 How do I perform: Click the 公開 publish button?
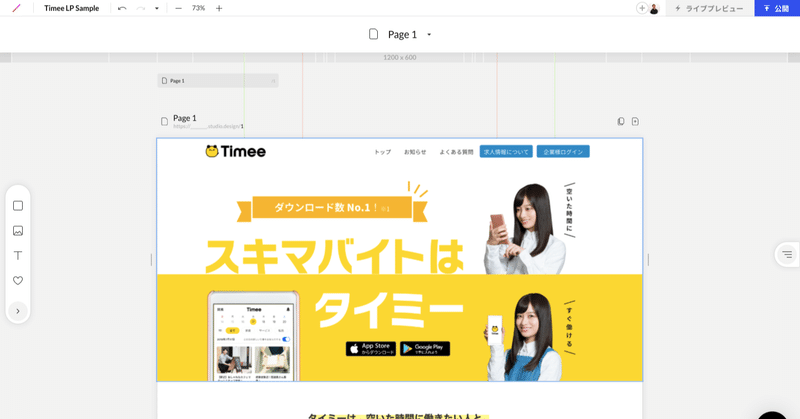point(777,8)
